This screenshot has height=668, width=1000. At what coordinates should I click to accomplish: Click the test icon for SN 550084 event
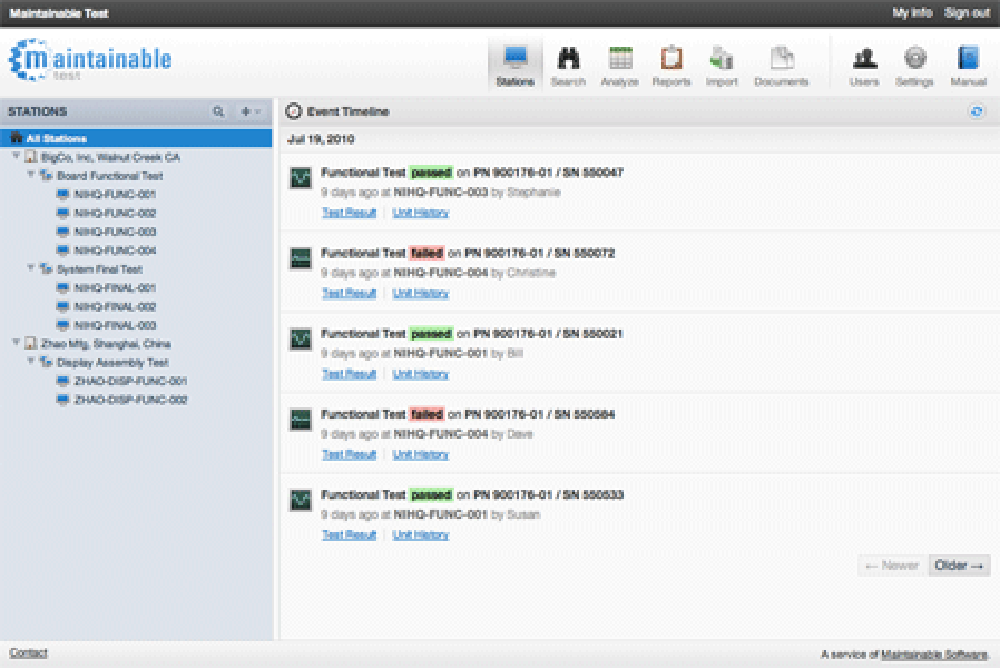click(x=300, y=419)
